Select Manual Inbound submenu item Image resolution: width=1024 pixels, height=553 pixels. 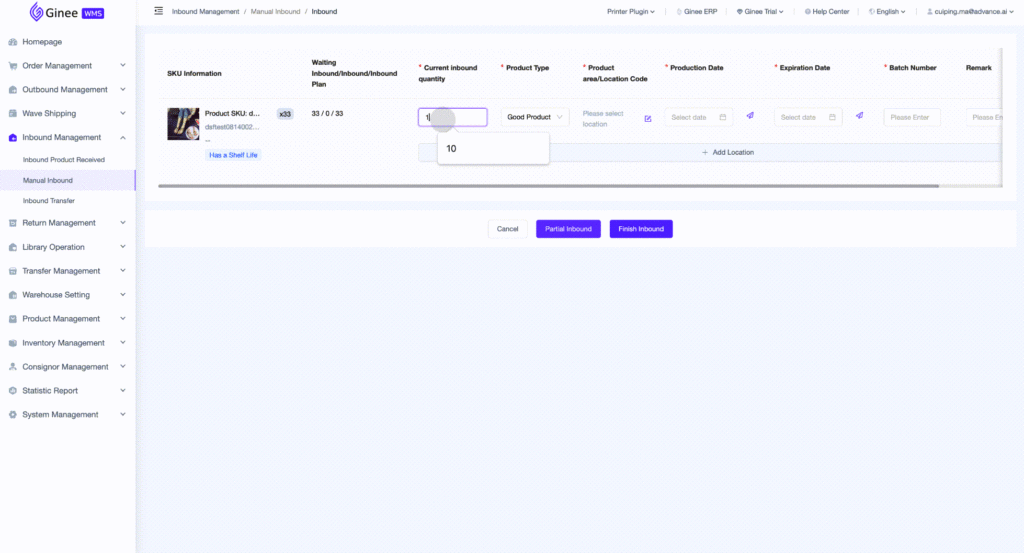[x=48, y=180]
